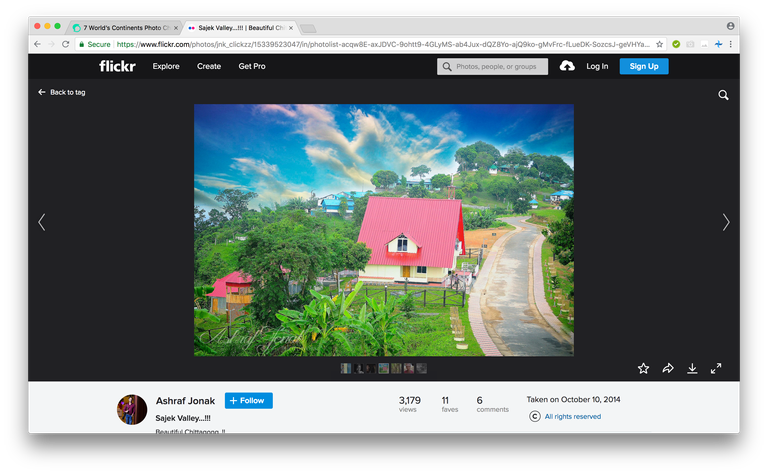Click Taken on October 10, 2014 text
The image size is (768, 474).
point(573,399)
